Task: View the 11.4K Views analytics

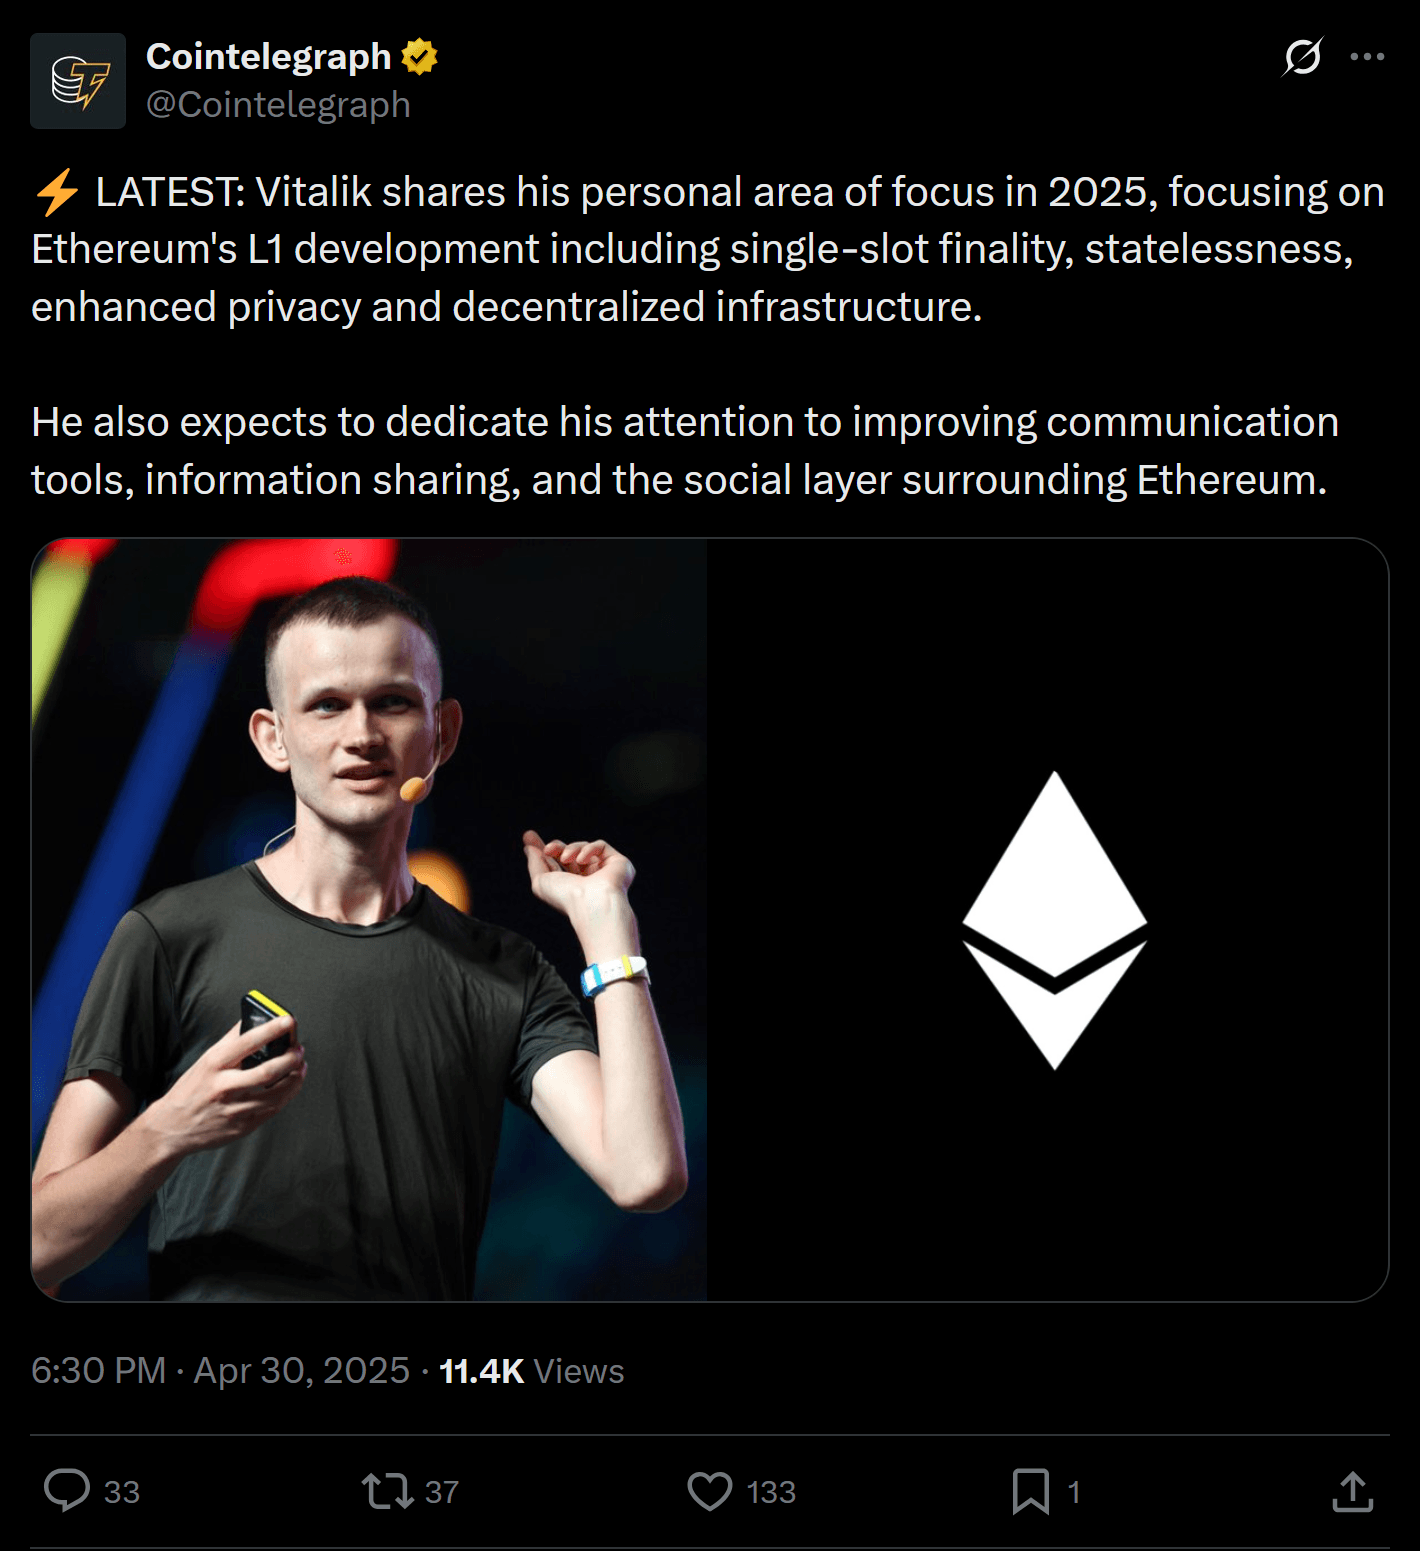Action: click(531, 1371)
